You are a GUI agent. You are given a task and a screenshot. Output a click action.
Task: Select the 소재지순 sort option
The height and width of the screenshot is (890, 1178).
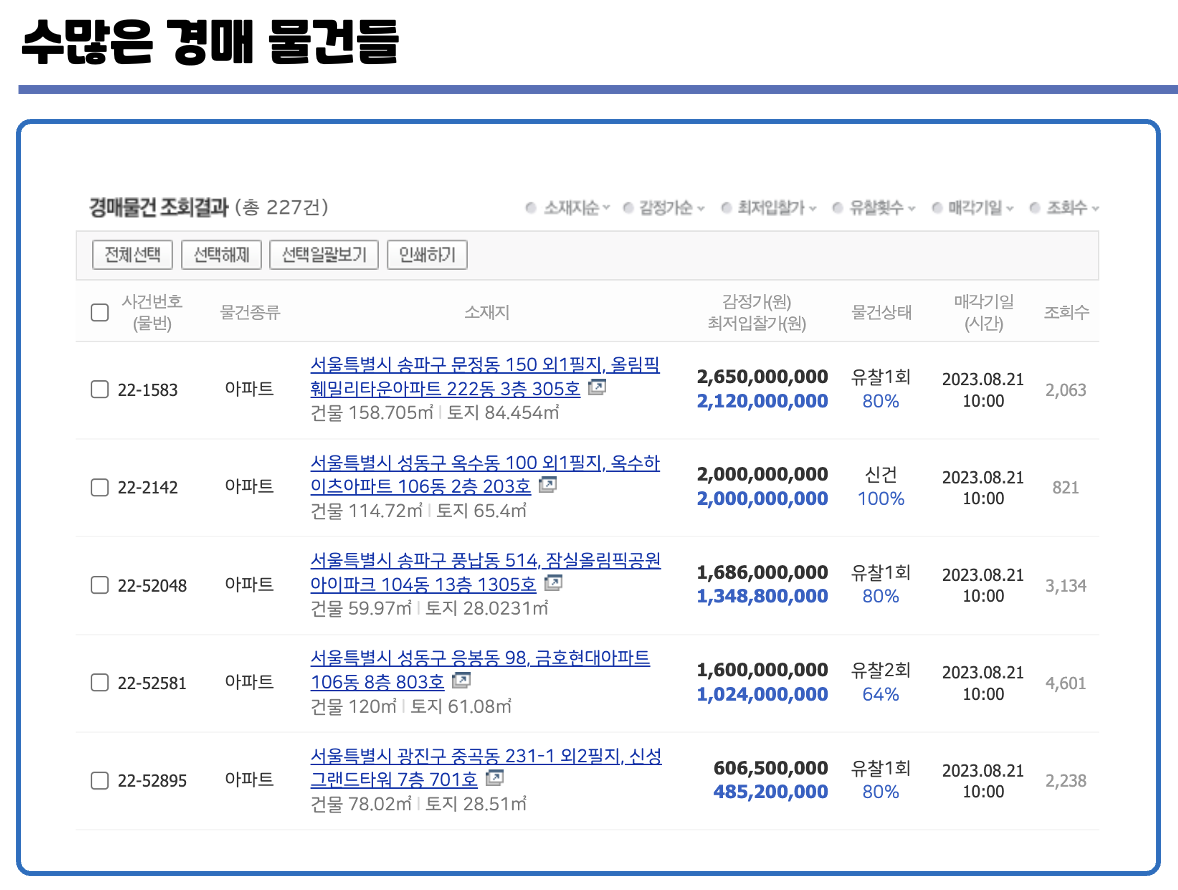pyautogui.click(x=573, y=206)
